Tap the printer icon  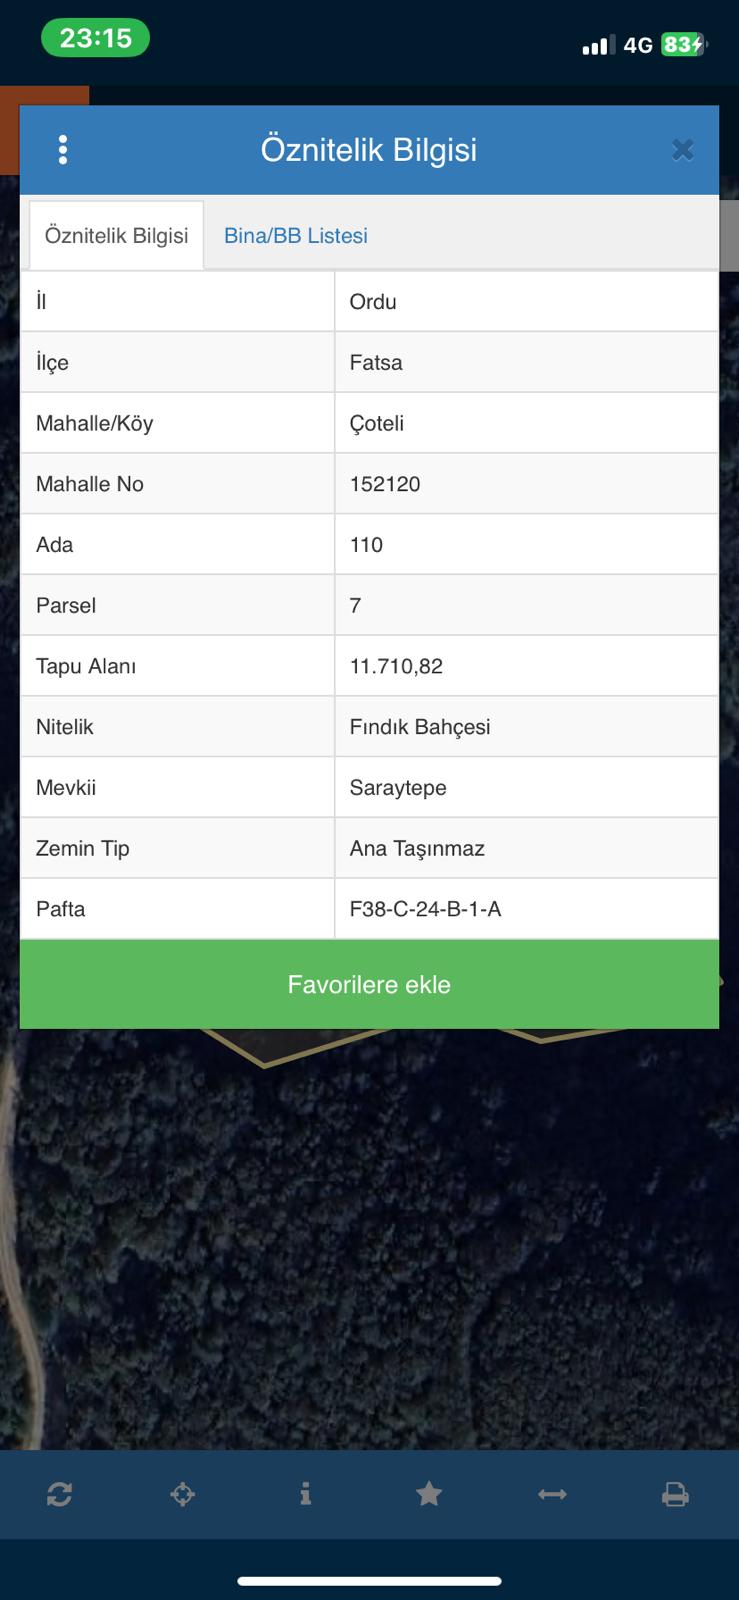pyautogui.click(x=675, y=1495)
